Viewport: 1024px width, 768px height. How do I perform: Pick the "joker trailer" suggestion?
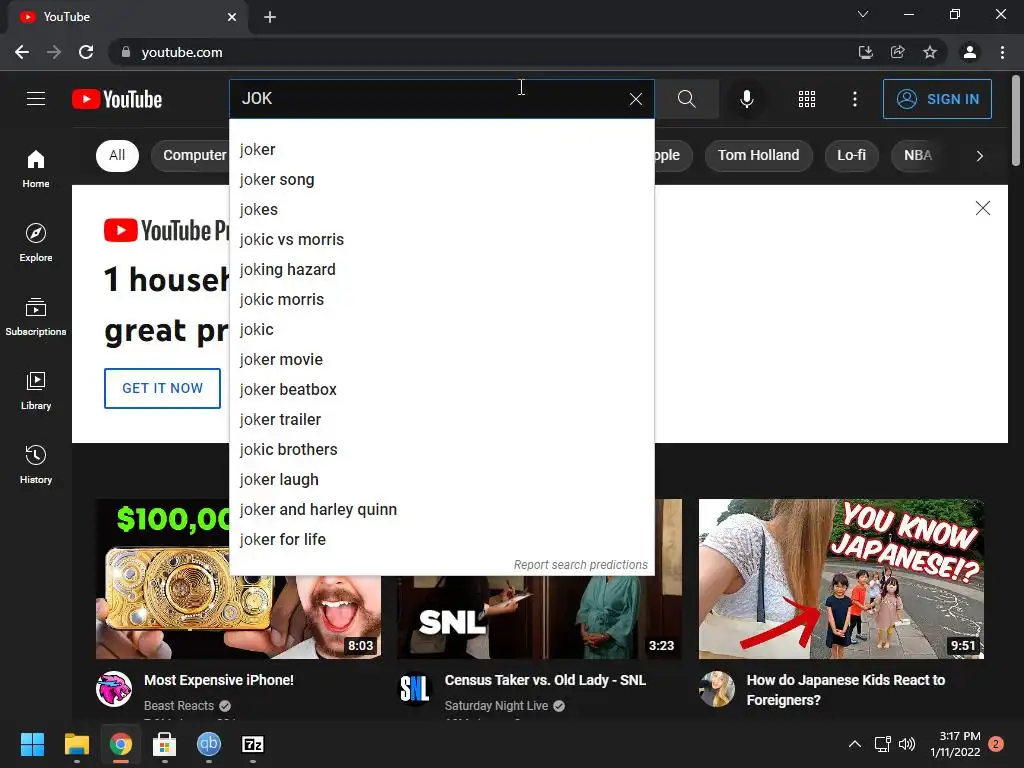coord(441,420)
